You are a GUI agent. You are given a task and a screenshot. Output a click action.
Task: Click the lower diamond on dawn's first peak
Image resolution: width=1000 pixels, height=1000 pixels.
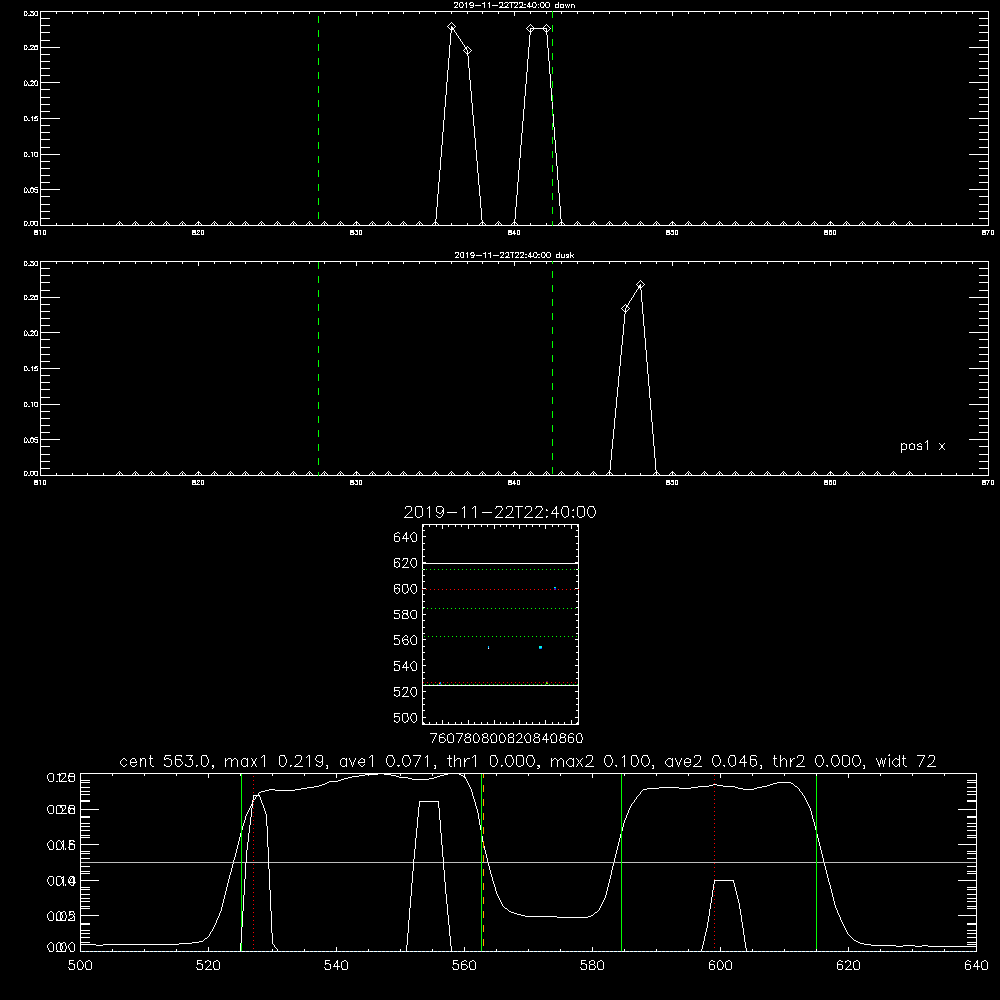(467, 50)
